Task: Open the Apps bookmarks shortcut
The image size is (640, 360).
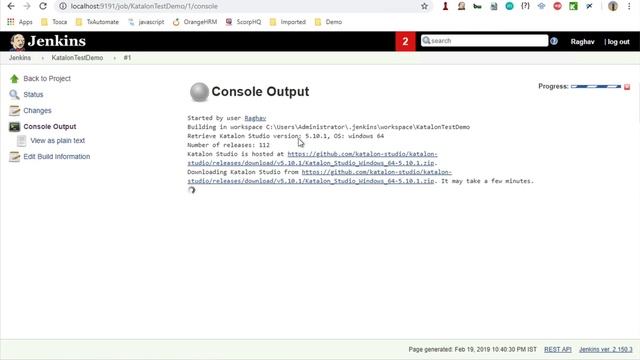Action: click(x=20, y=22)
